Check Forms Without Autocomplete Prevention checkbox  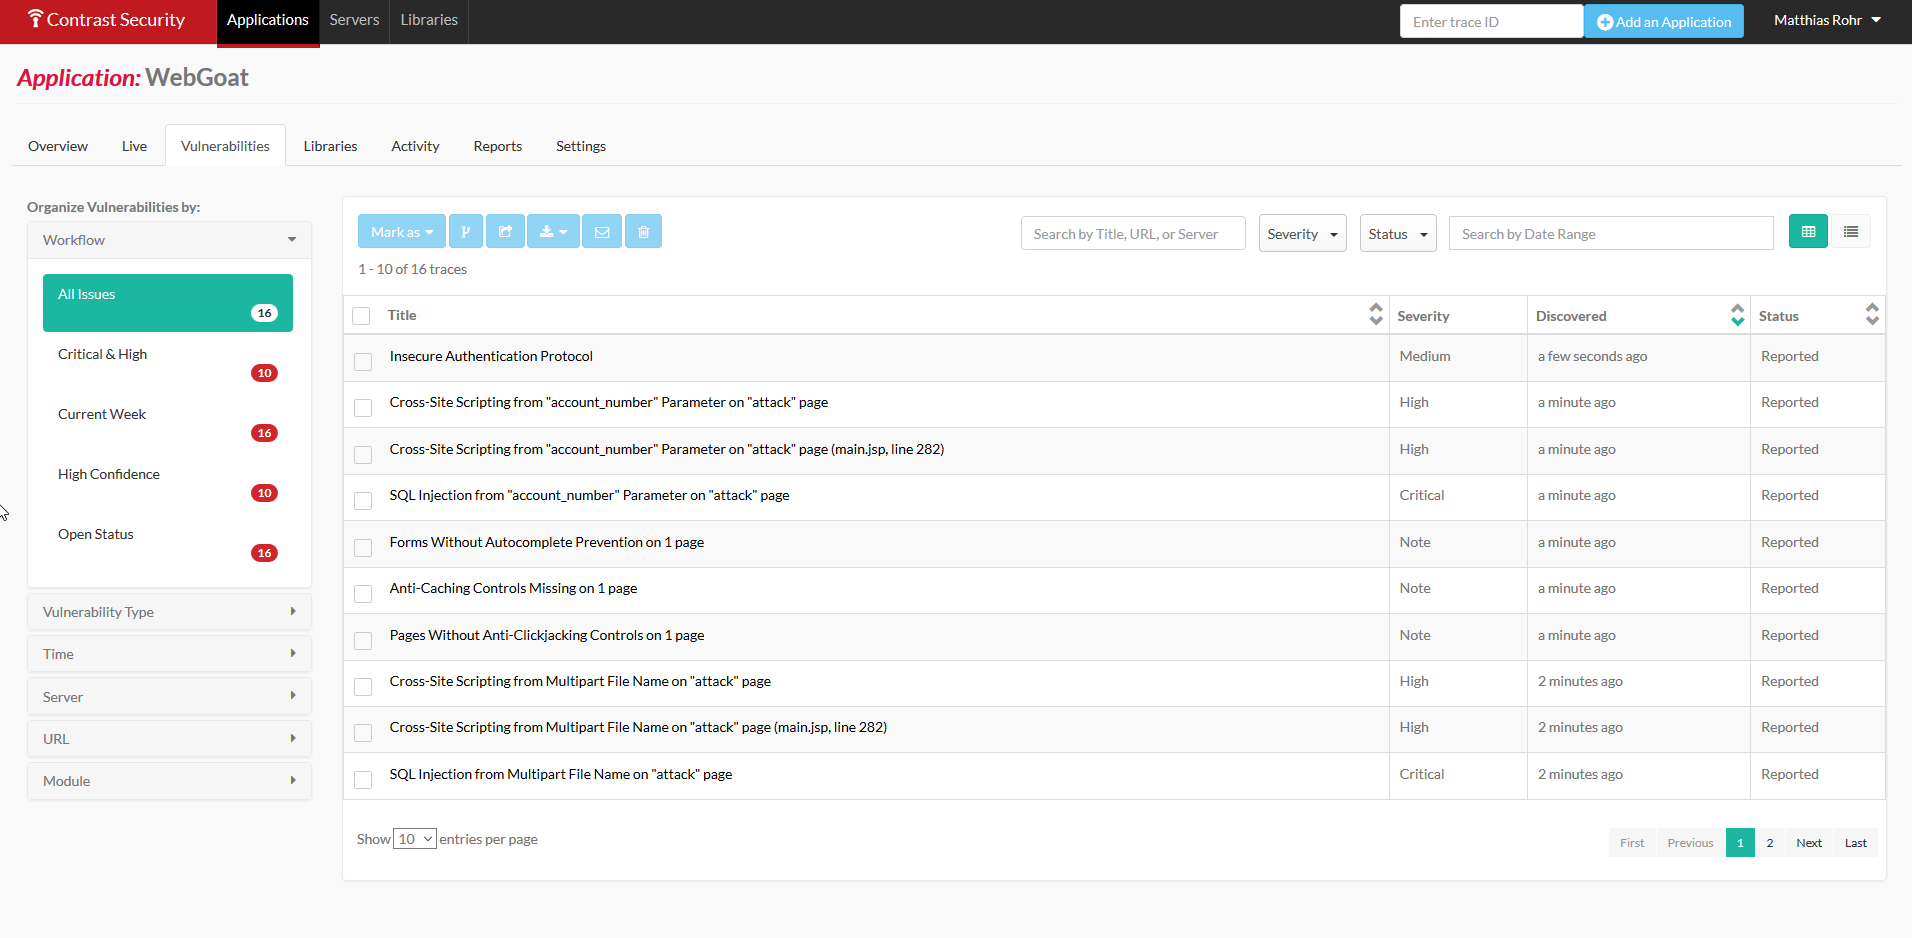[x=363, y=547]
